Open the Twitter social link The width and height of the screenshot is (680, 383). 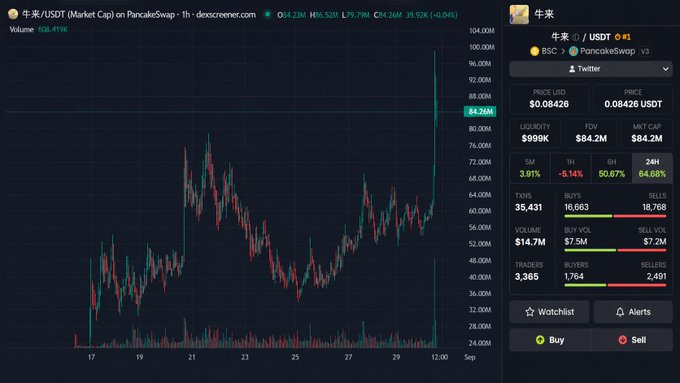(x=585, y=69)
